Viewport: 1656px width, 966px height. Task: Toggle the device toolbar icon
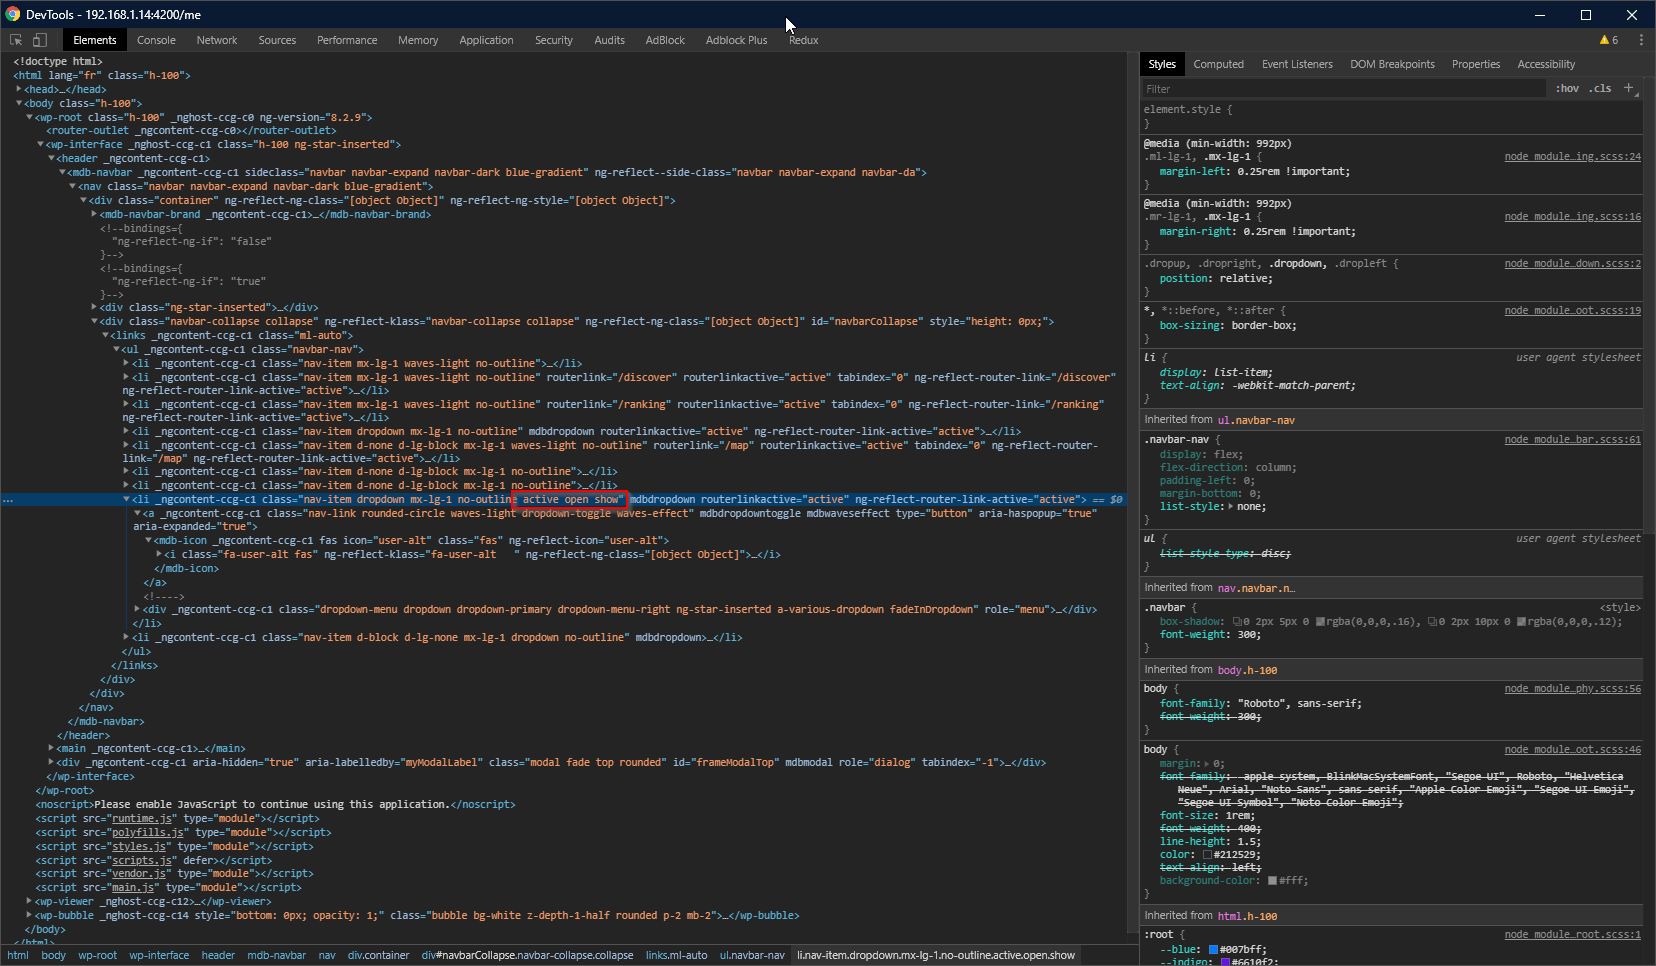tap(40, 40)
